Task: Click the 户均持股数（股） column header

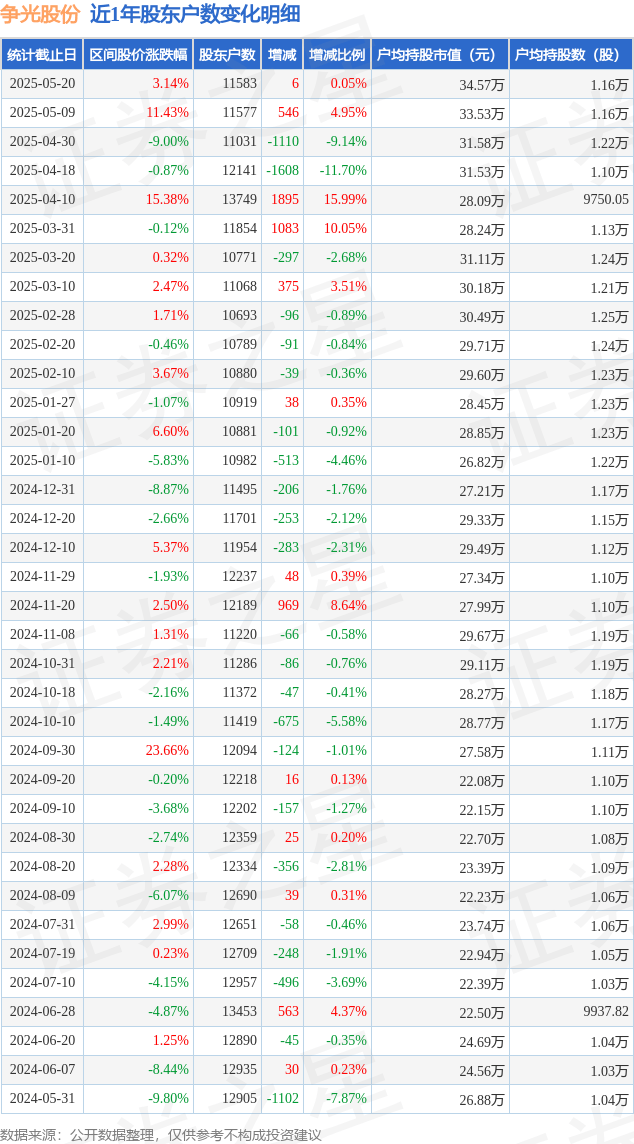Action: (571, 54)
